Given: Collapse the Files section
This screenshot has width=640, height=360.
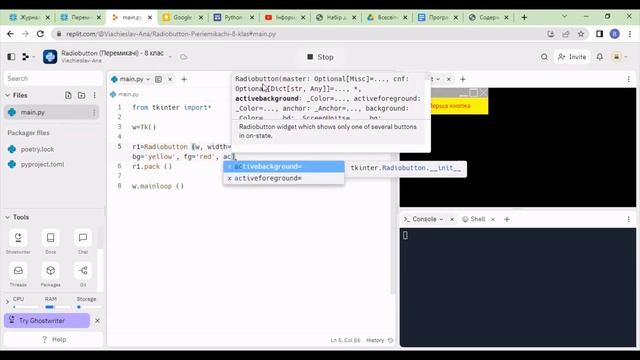Looking at the screenshot, I should 7,95.
